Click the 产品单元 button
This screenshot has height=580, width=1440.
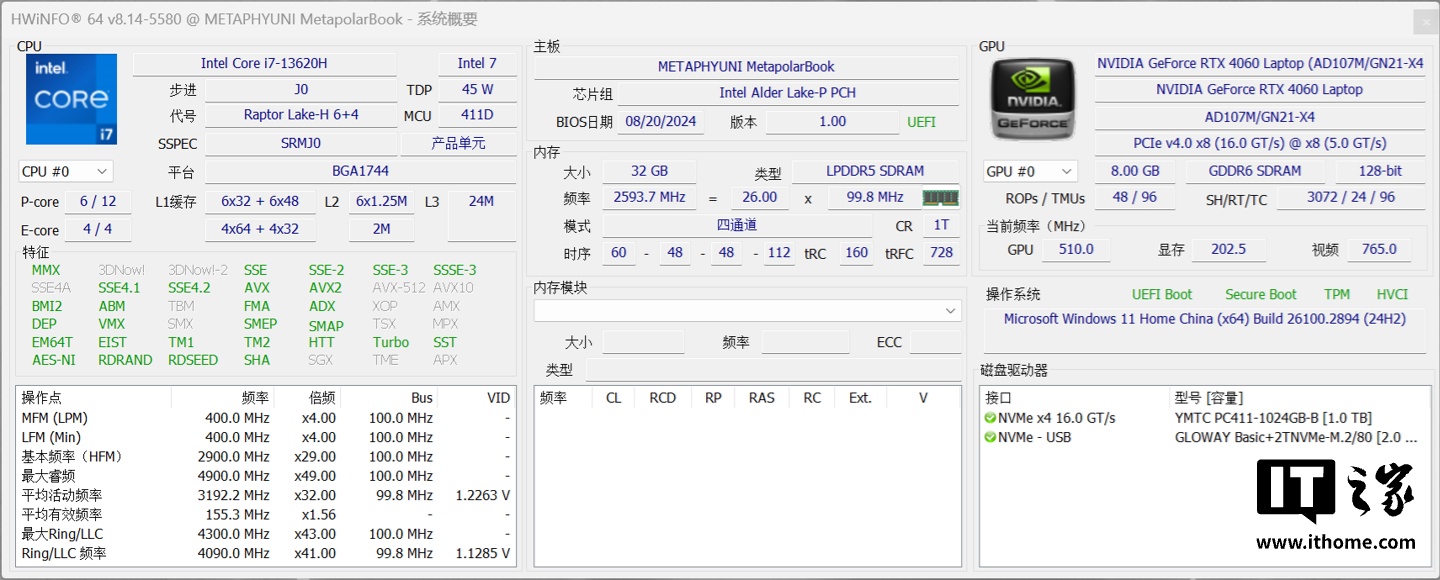[x=458, y=143]
